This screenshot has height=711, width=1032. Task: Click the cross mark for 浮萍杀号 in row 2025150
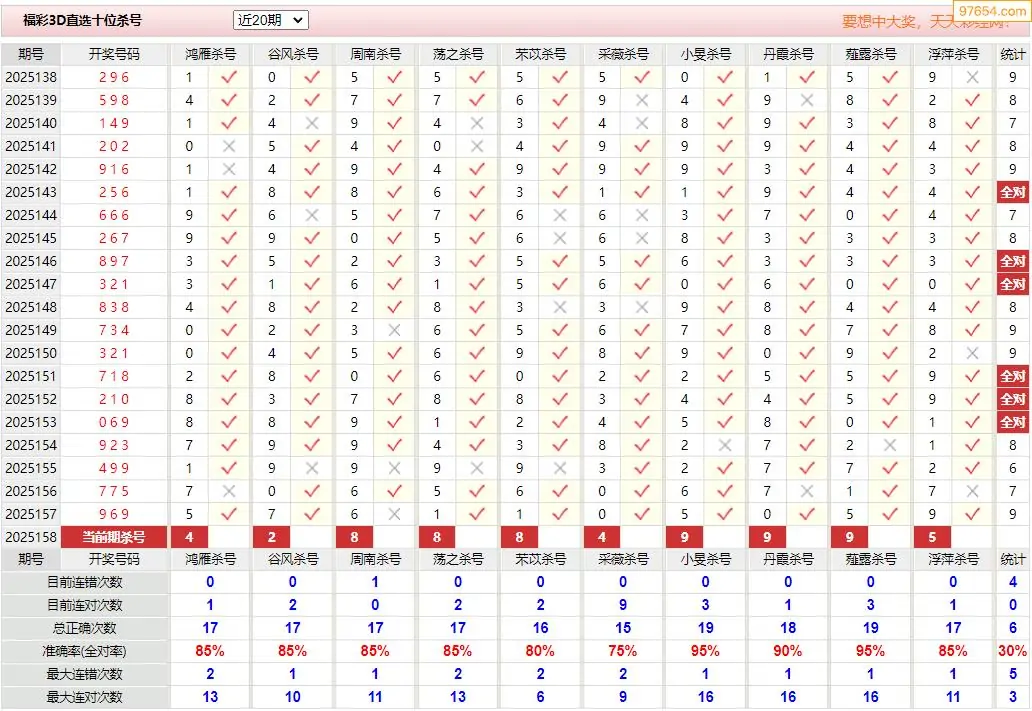(972, 353)
